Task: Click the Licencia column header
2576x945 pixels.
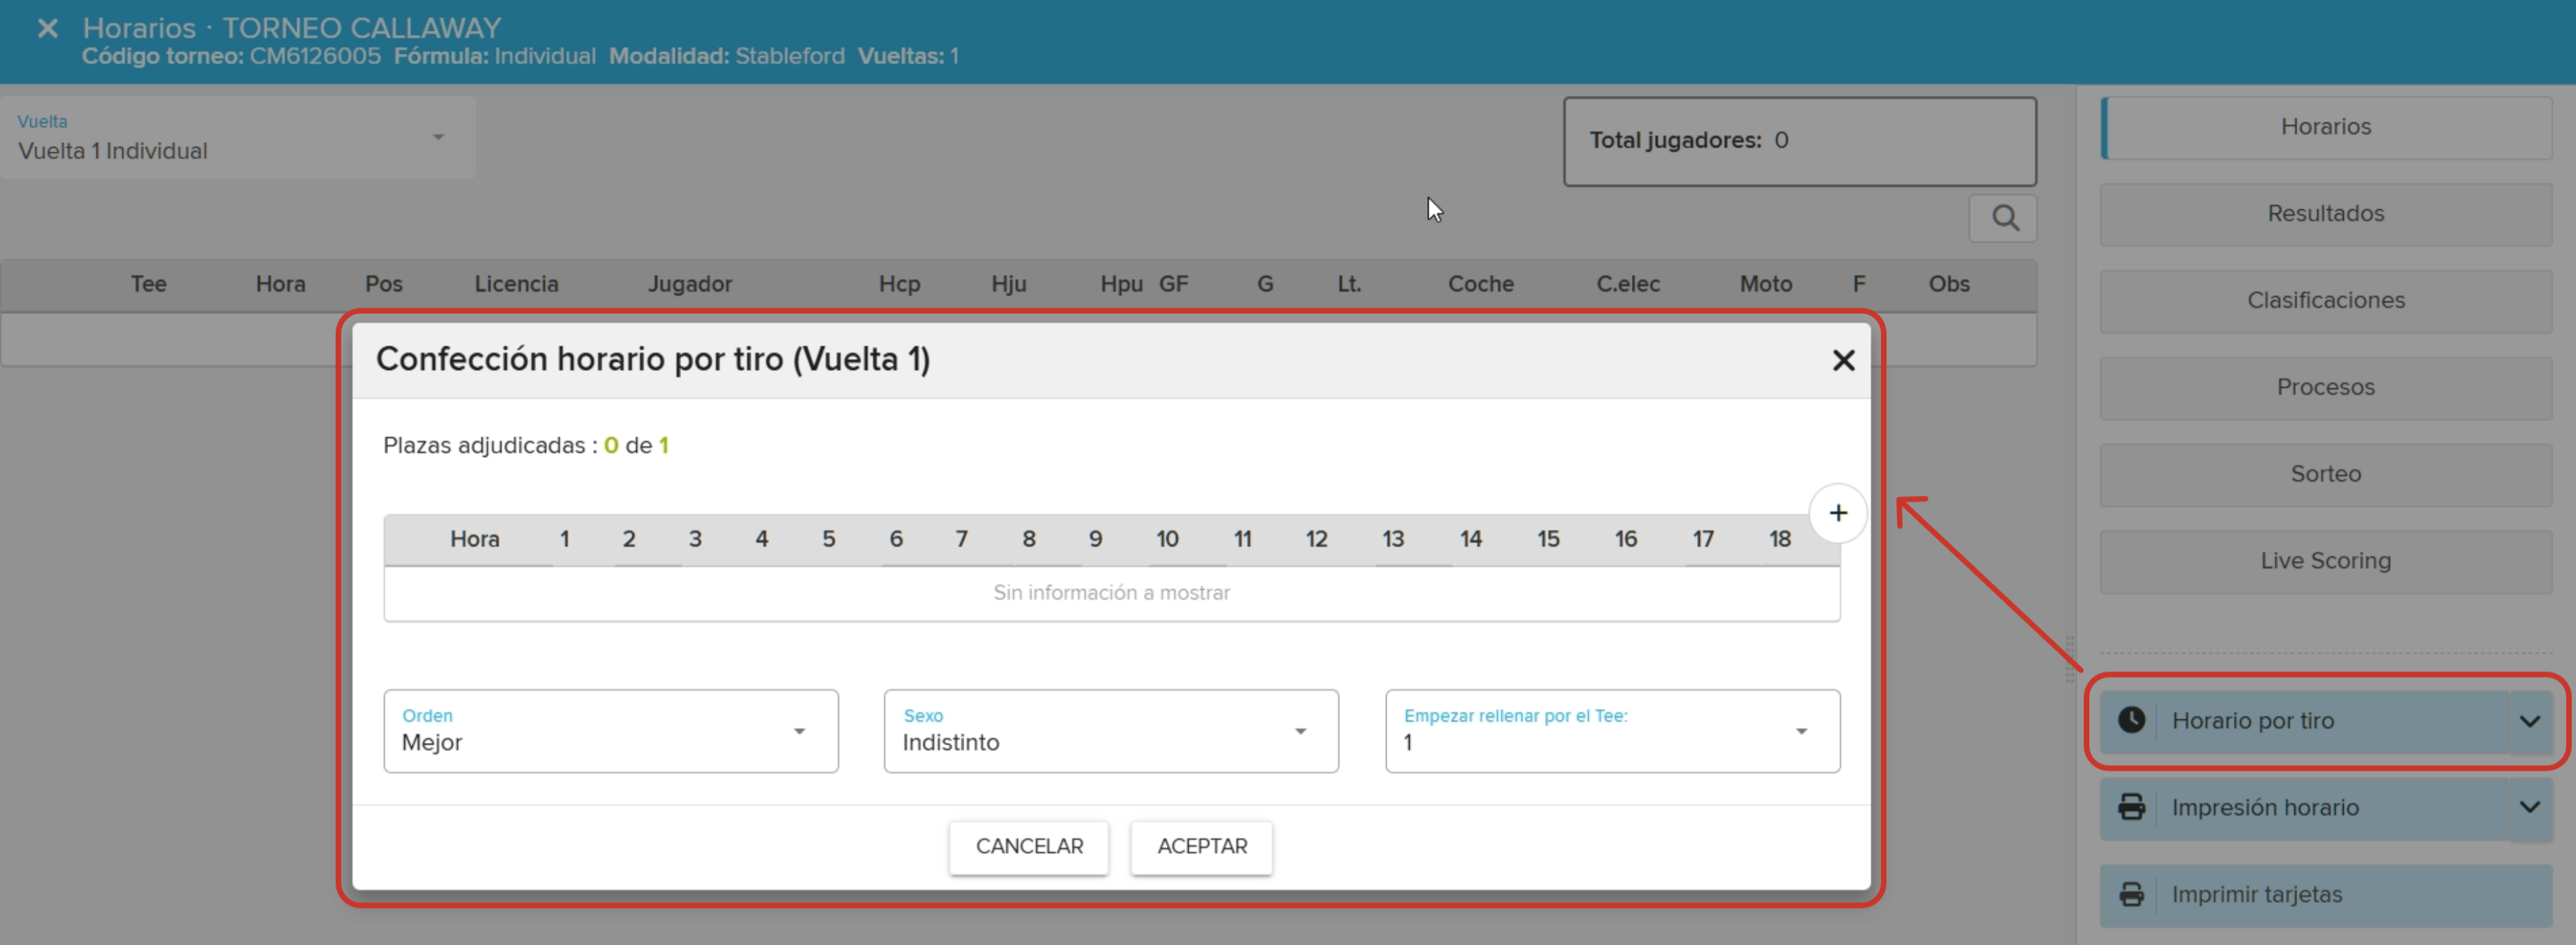Action: (x=516, y=285)
